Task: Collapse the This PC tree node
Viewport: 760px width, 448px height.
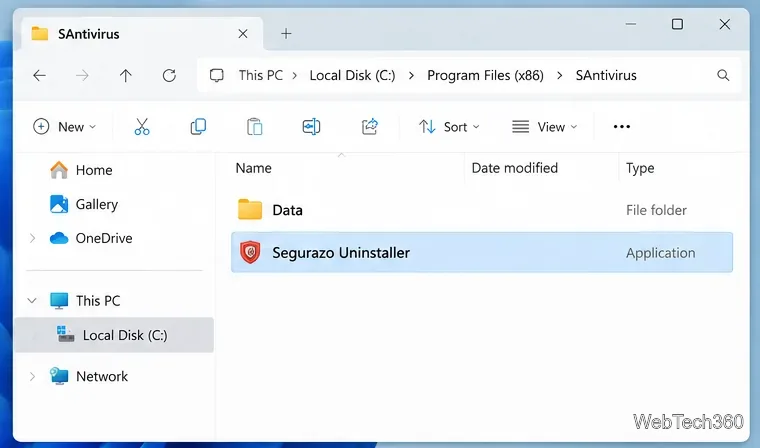Action: point(32,301)
